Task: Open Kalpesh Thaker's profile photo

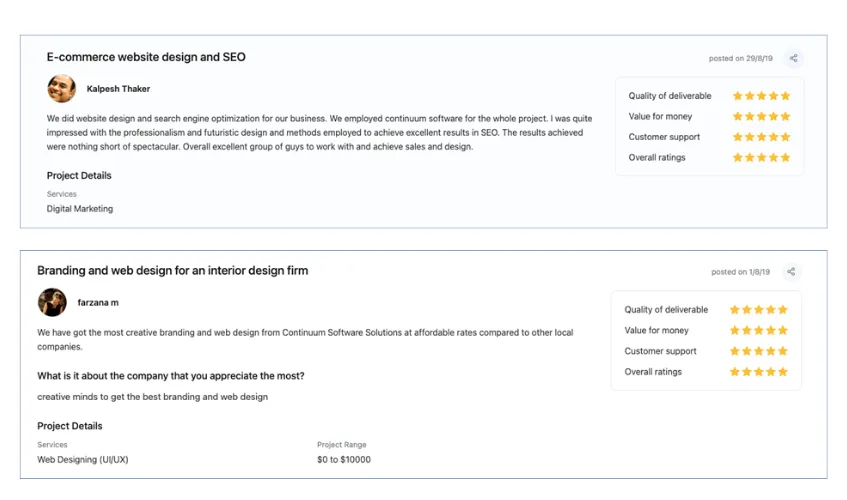Action: point(62,89)
